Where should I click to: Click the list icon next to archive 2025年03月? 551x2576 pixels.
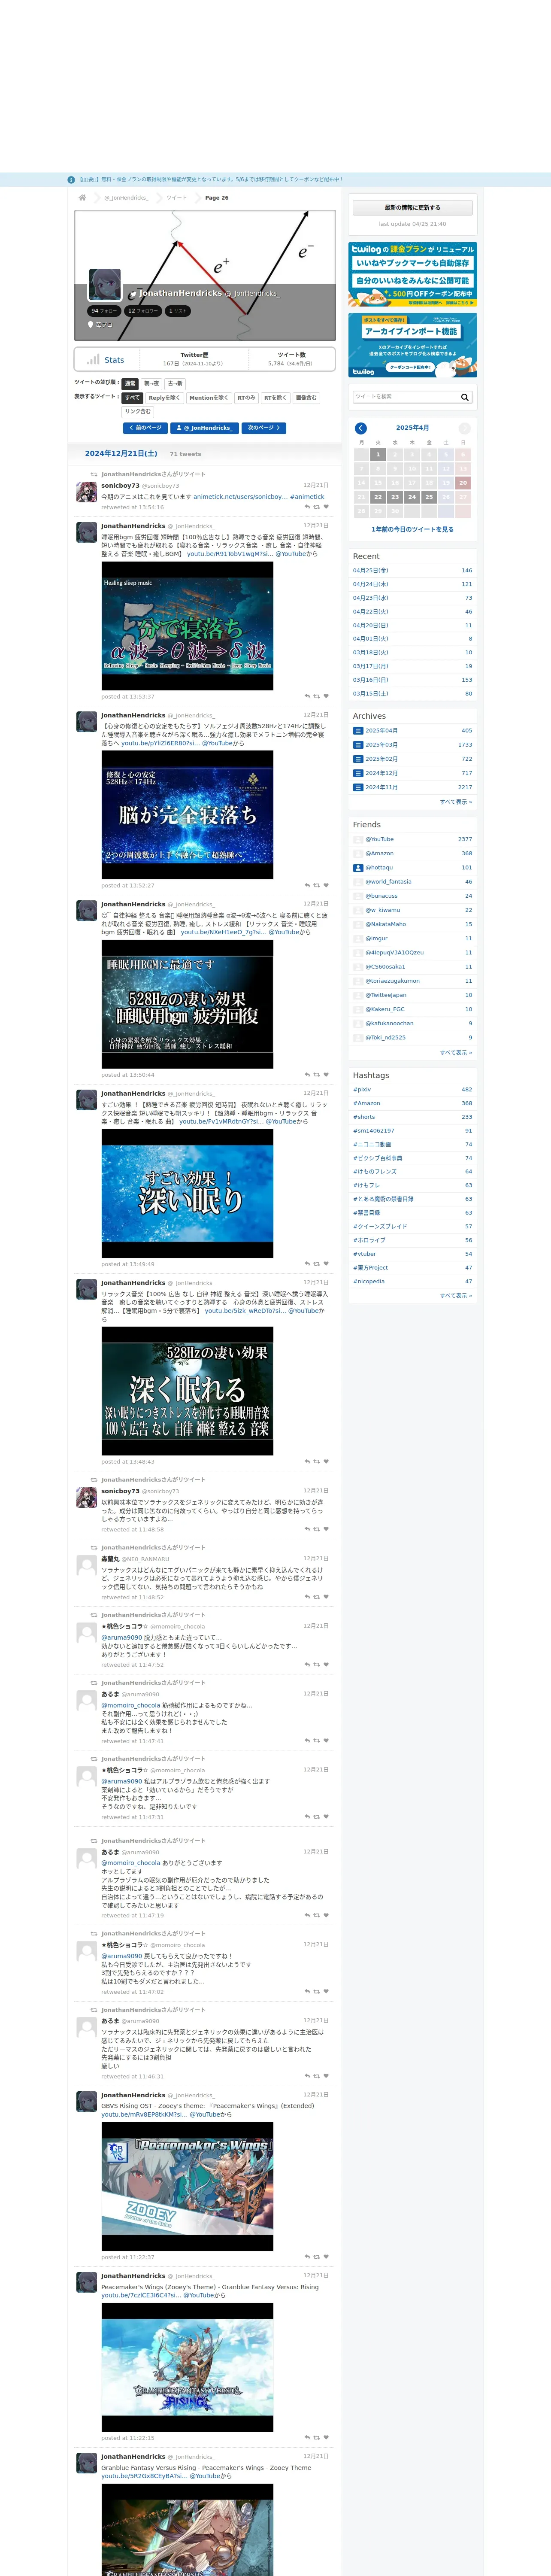point(358,745)
